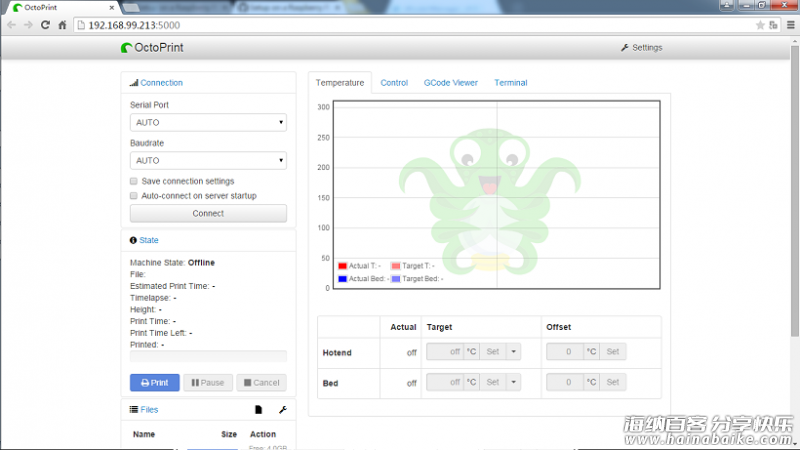Click Set for Hotend offset
The image size is (800, 450).
[x=613, y=352]
